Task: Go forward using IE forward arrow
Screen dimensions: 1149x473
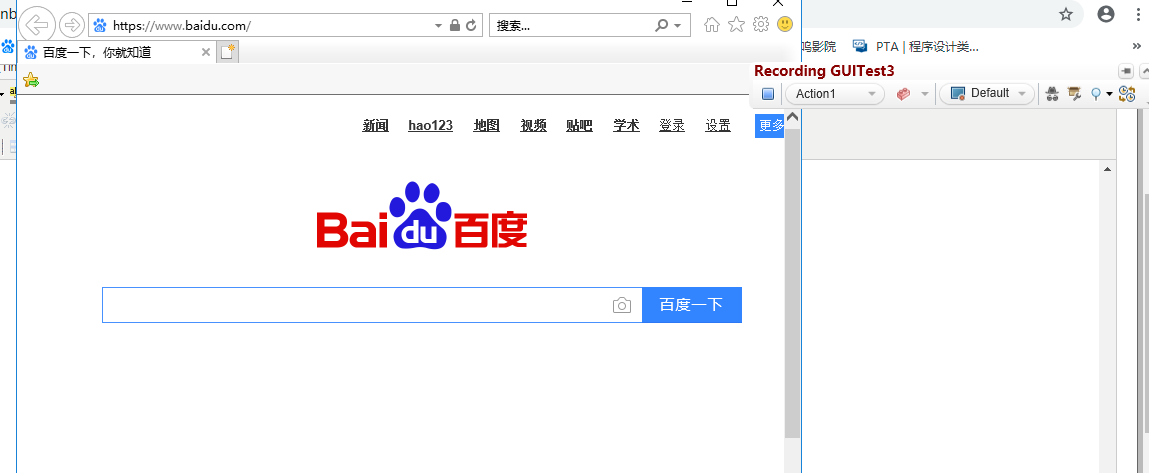Action: pyautogui.click(x=72, y=25)
